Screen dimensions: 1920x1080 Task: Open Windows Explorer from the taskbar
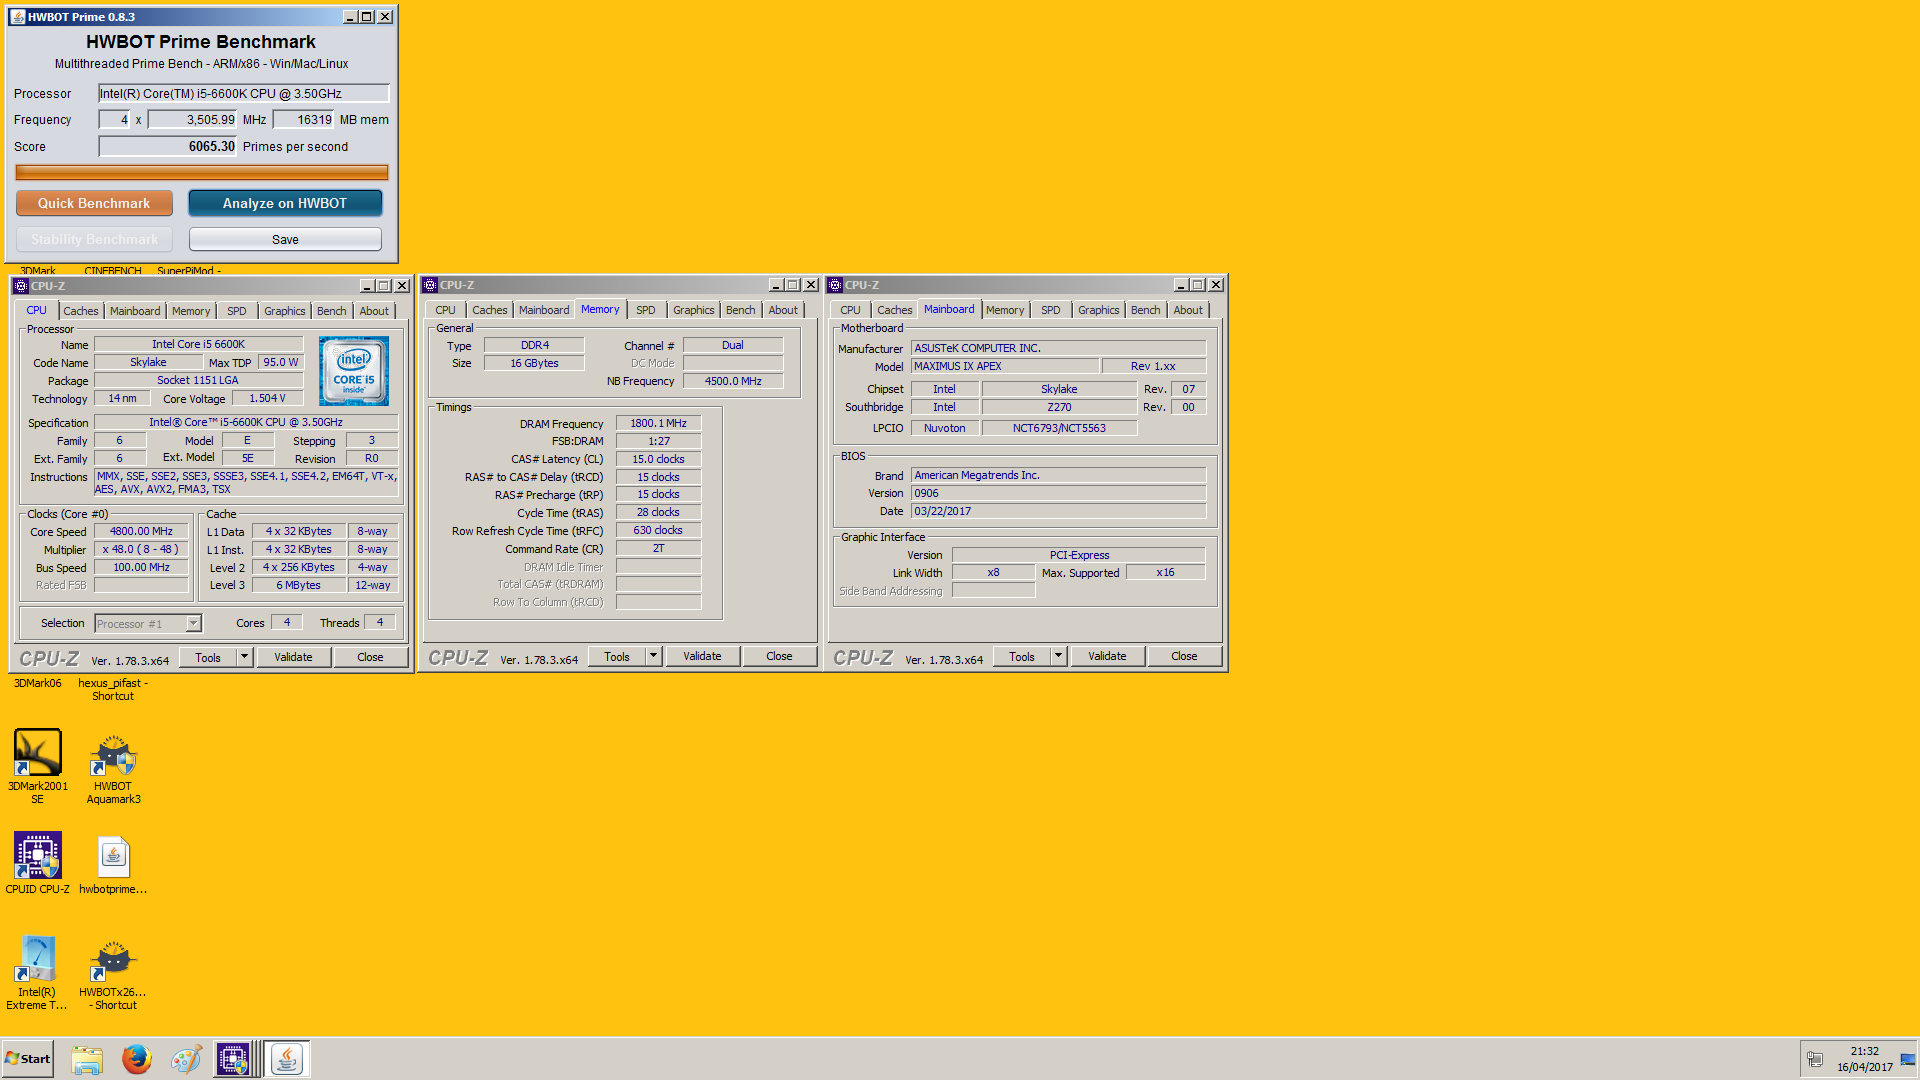87,1059
